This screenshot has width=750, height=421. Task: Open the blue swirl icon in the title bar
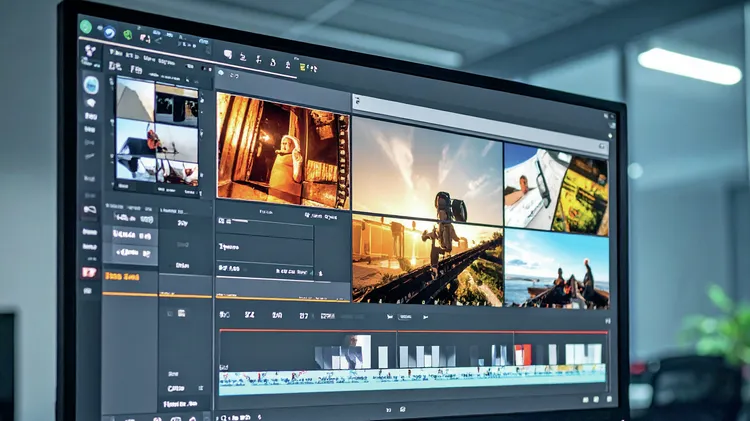coord(109,32)
